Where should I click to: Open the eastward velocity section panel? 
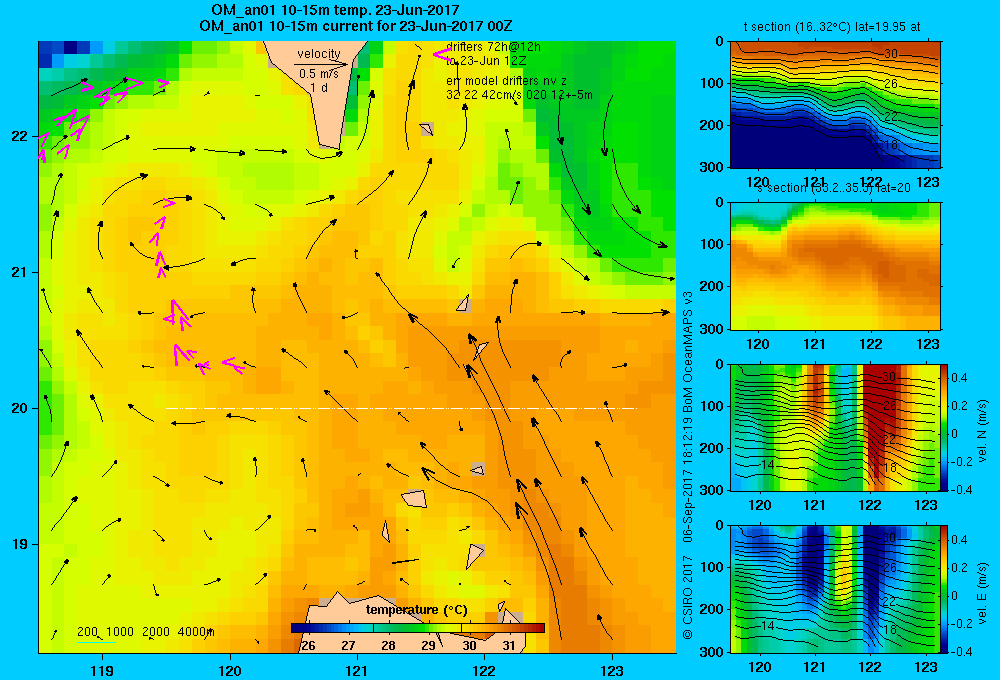(835, 589)
